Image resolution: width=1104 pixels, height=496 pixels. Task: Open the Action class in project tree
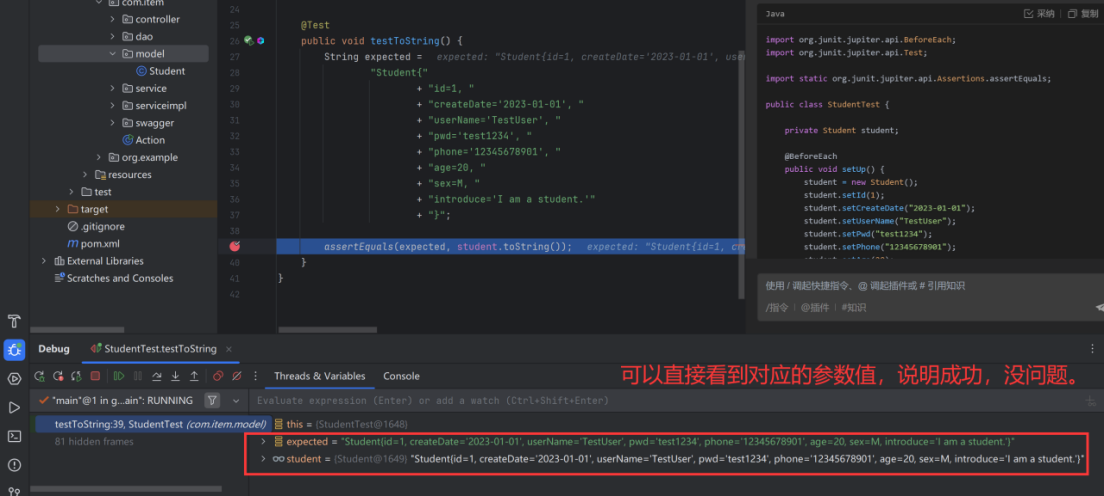(x=144, y=140)
